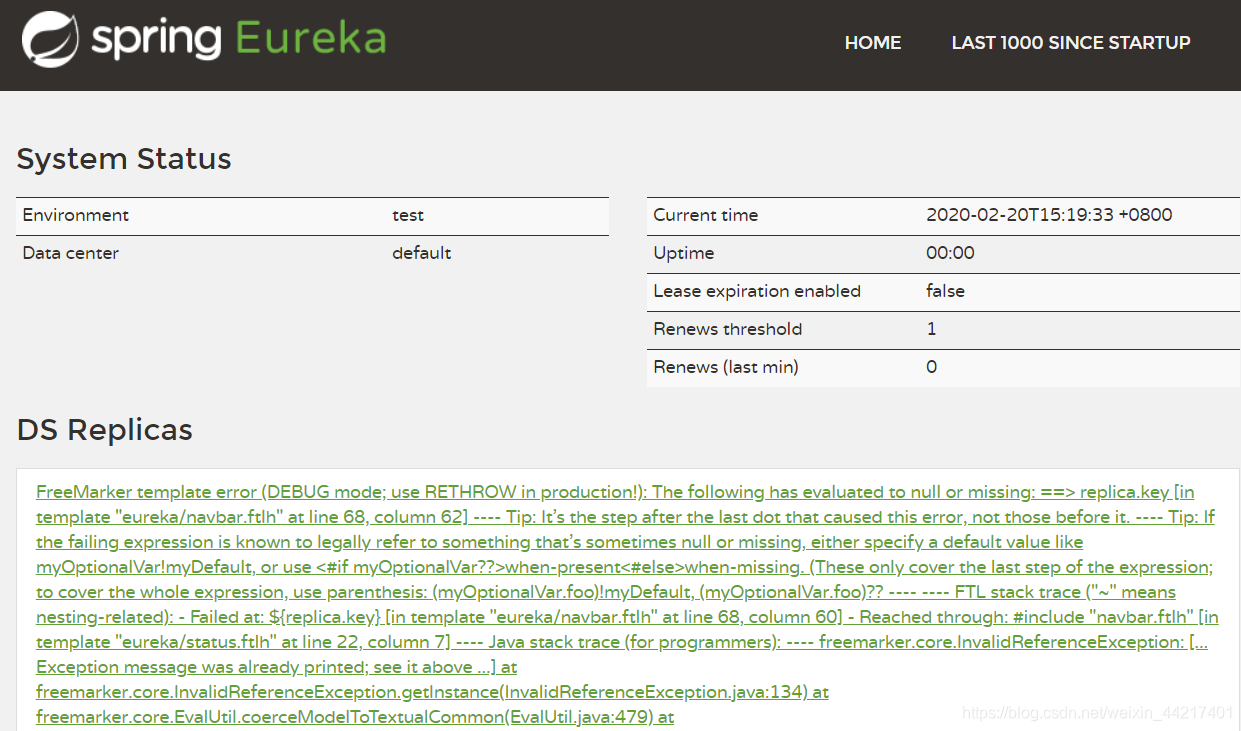
Task: Click the environment value 'test'
Action: [408, 215]
